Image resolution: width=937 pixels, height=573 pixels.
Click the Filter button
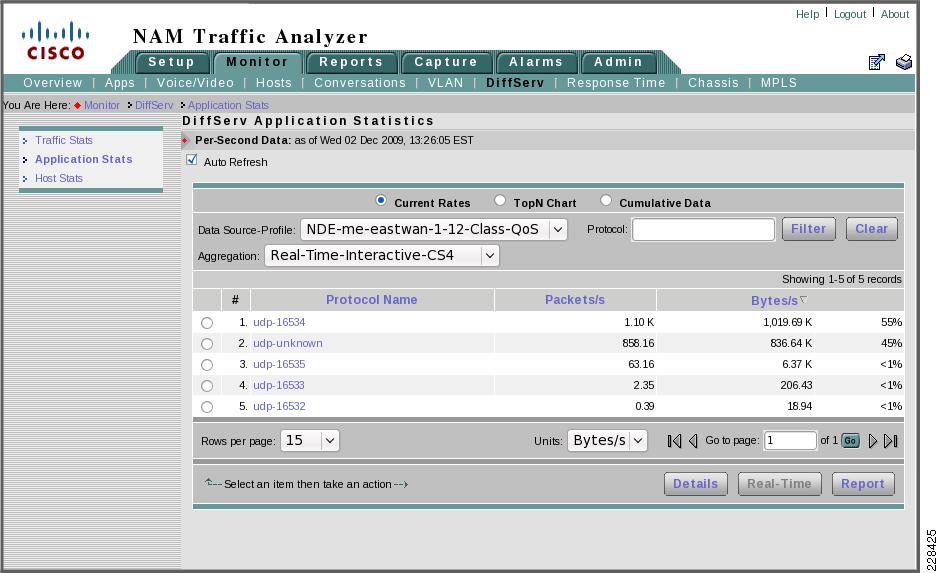tap(809, 229)
